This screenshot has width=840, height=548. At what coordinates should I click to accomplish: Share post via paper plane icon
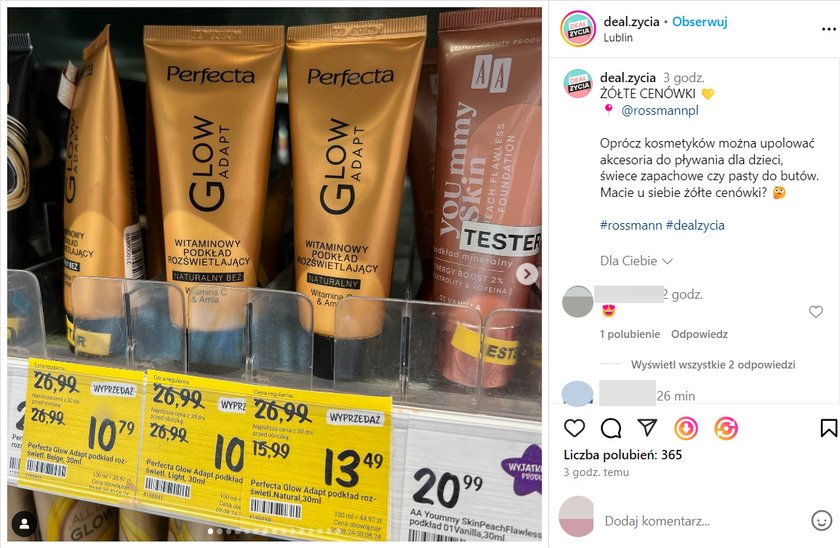[647, 427]
